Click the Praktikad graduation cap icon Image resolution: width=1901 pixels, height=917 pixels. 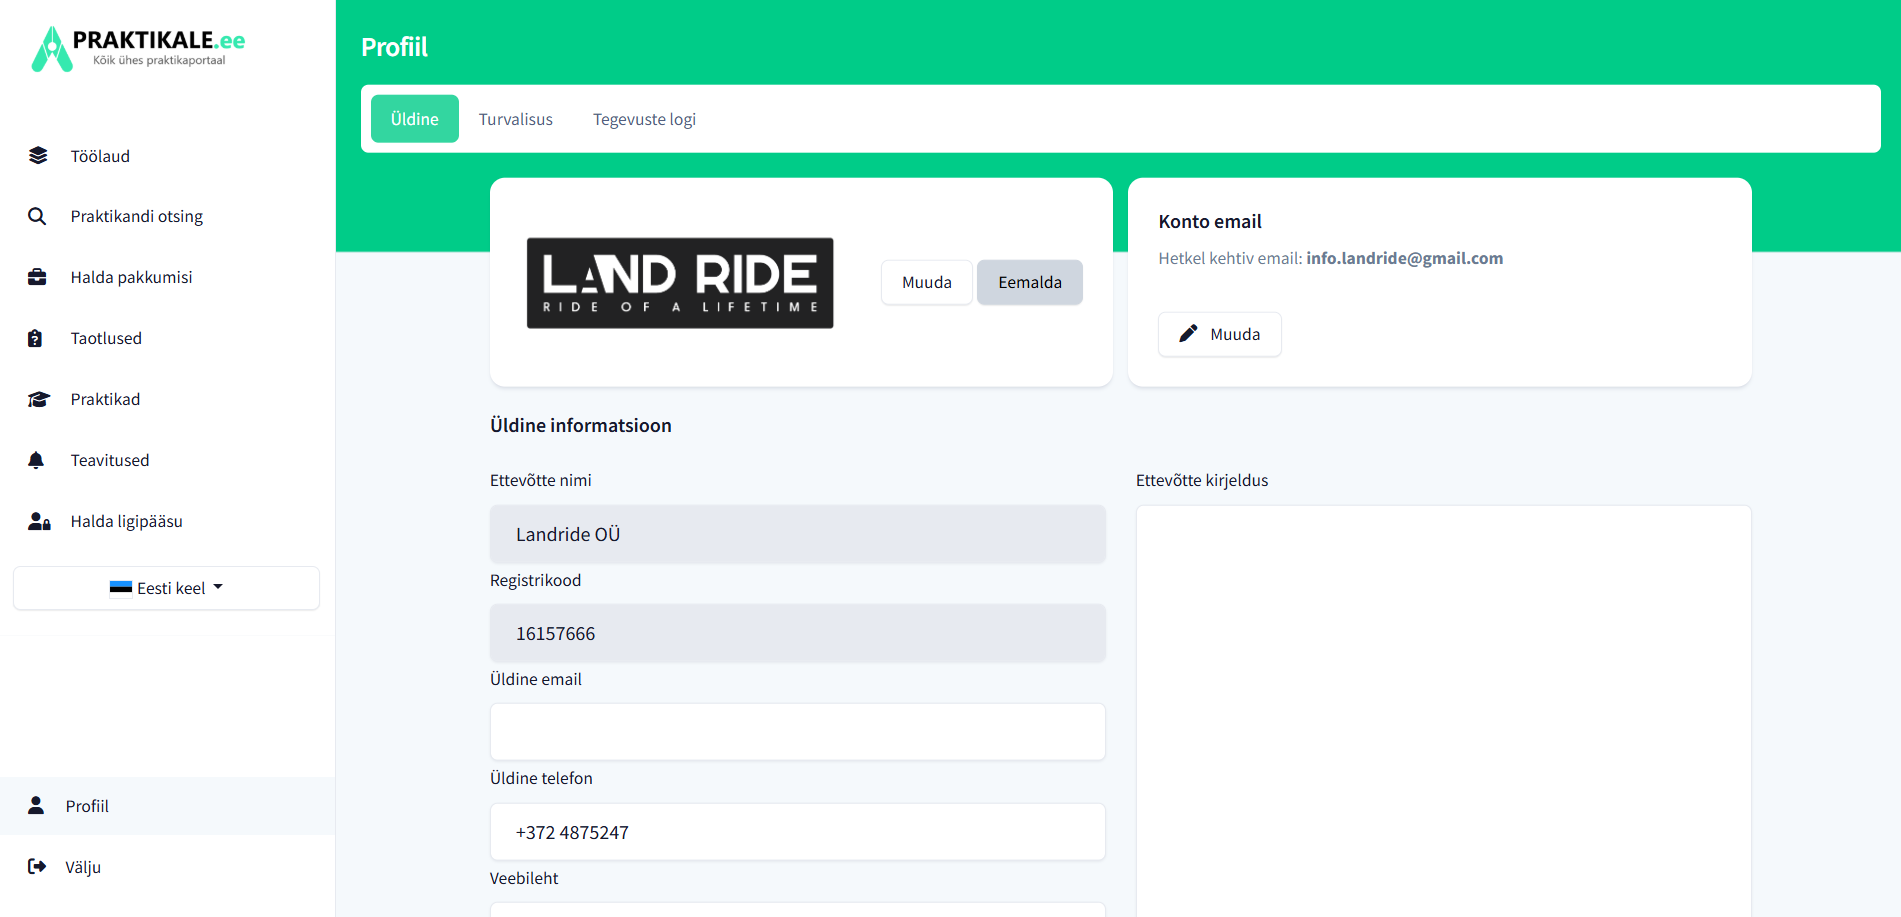[38, 399]
